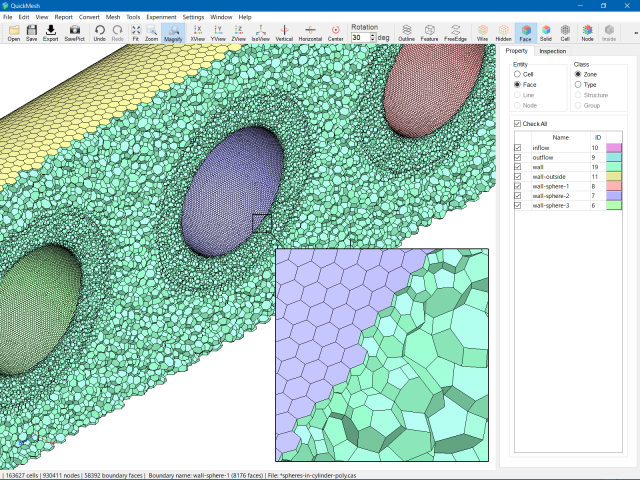Select the Cell entity radio button
Image resolution: width=640 pixels, height=480 pixels.
(x=517, y=74)
